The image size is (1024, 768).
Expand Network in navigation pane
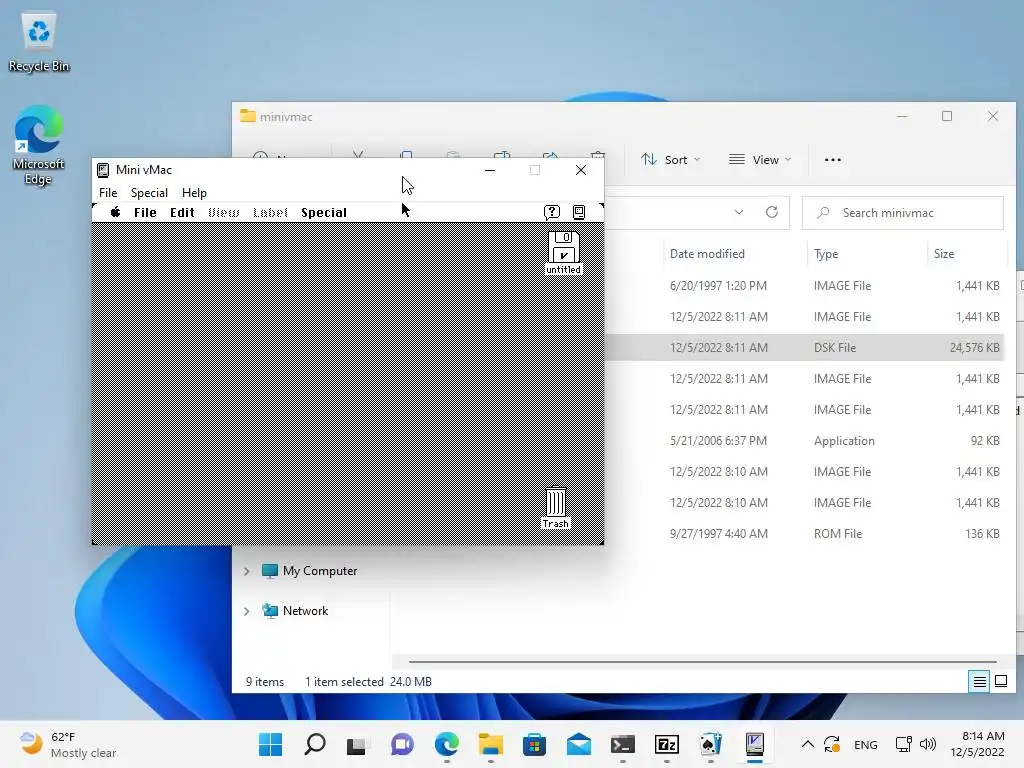(246, 611)
